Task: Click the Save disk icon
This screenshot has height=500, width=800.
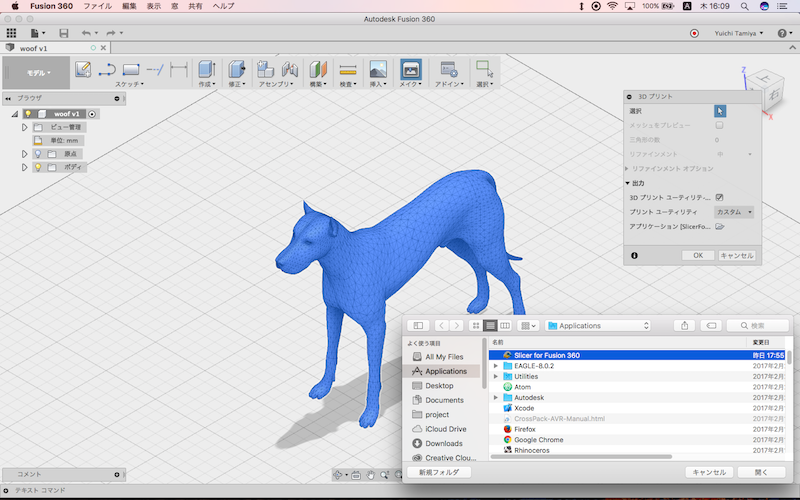Action: (x=64, y=33)
